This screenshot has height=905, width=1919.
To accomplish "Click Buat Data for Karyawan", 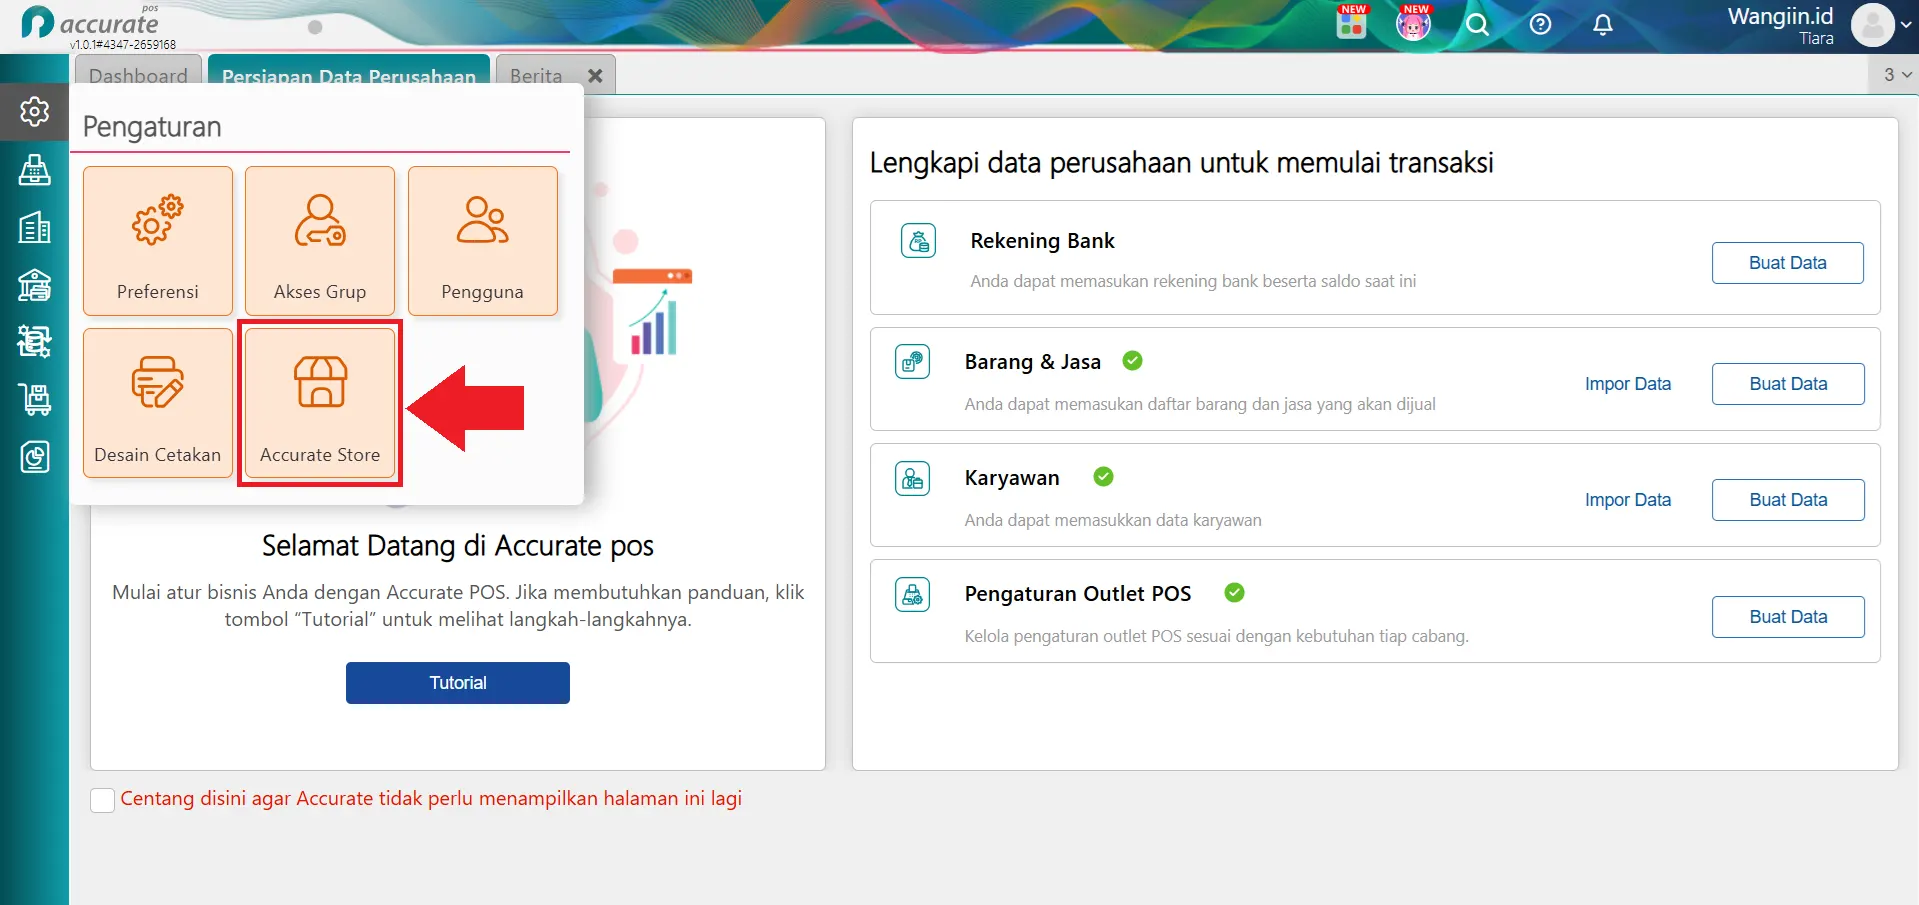I will coord(1788,500).
